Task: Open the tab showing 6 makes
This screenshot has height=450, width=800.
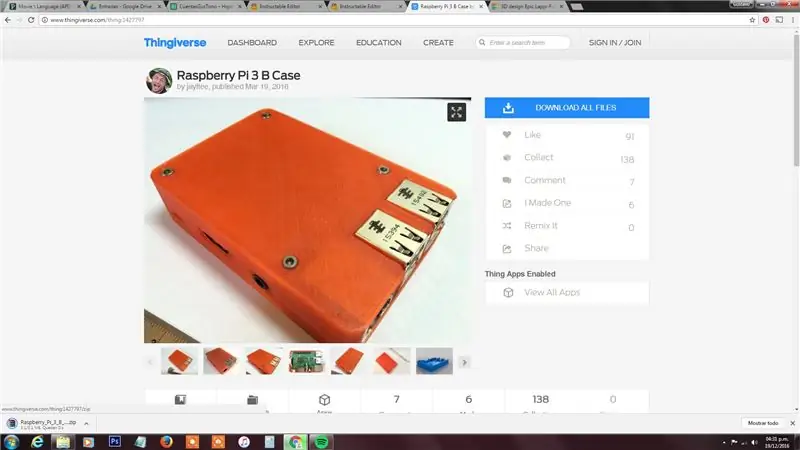Action: tap(468, 399)
